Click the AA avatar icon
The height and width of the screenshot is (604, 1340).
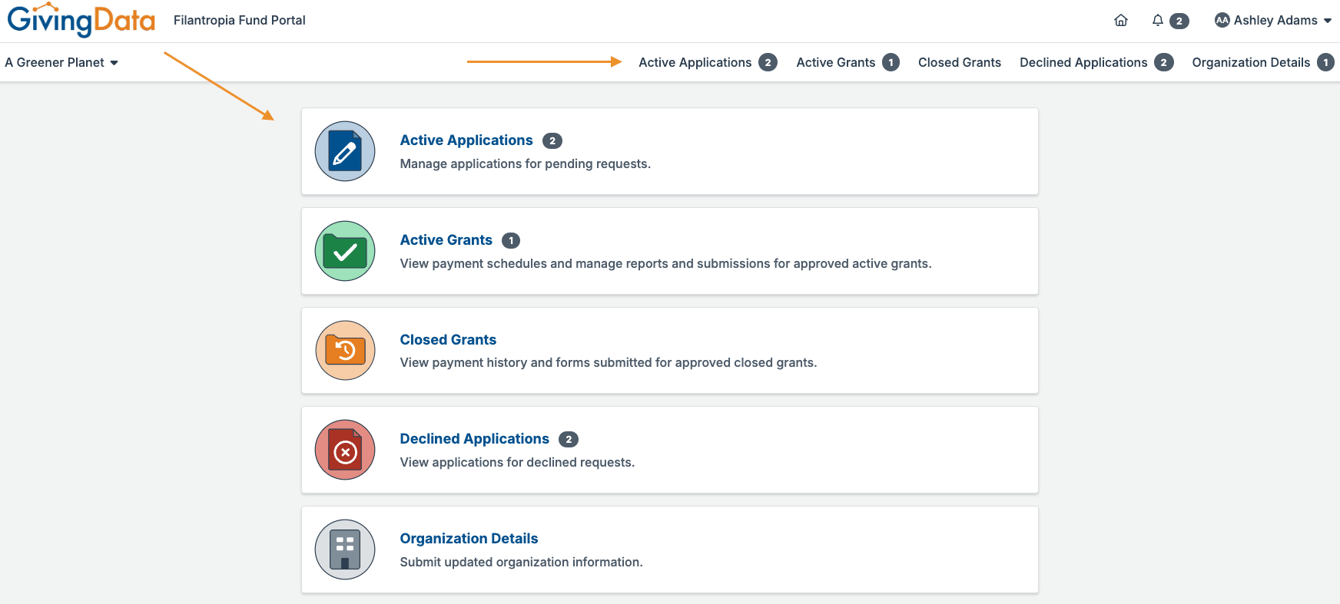(x=1220, y=19)
